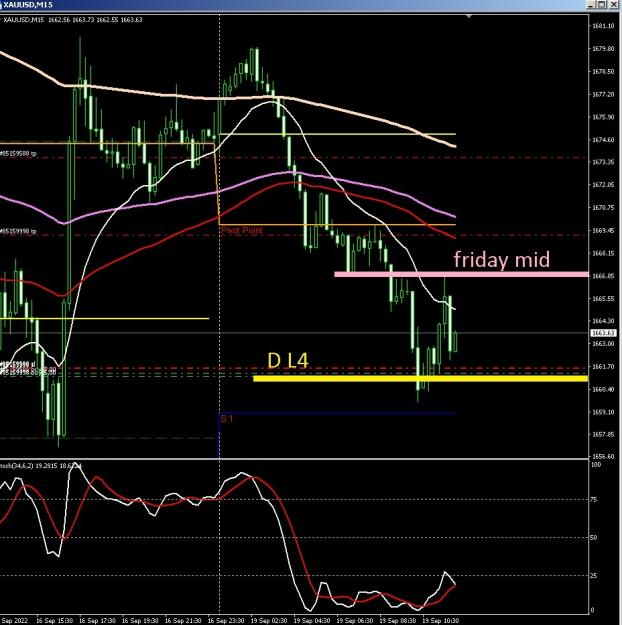Click the XAUUSD,M15 window title
Image resolution: width=622 pixels, height=625 pixels.
[x=28, y=5]
